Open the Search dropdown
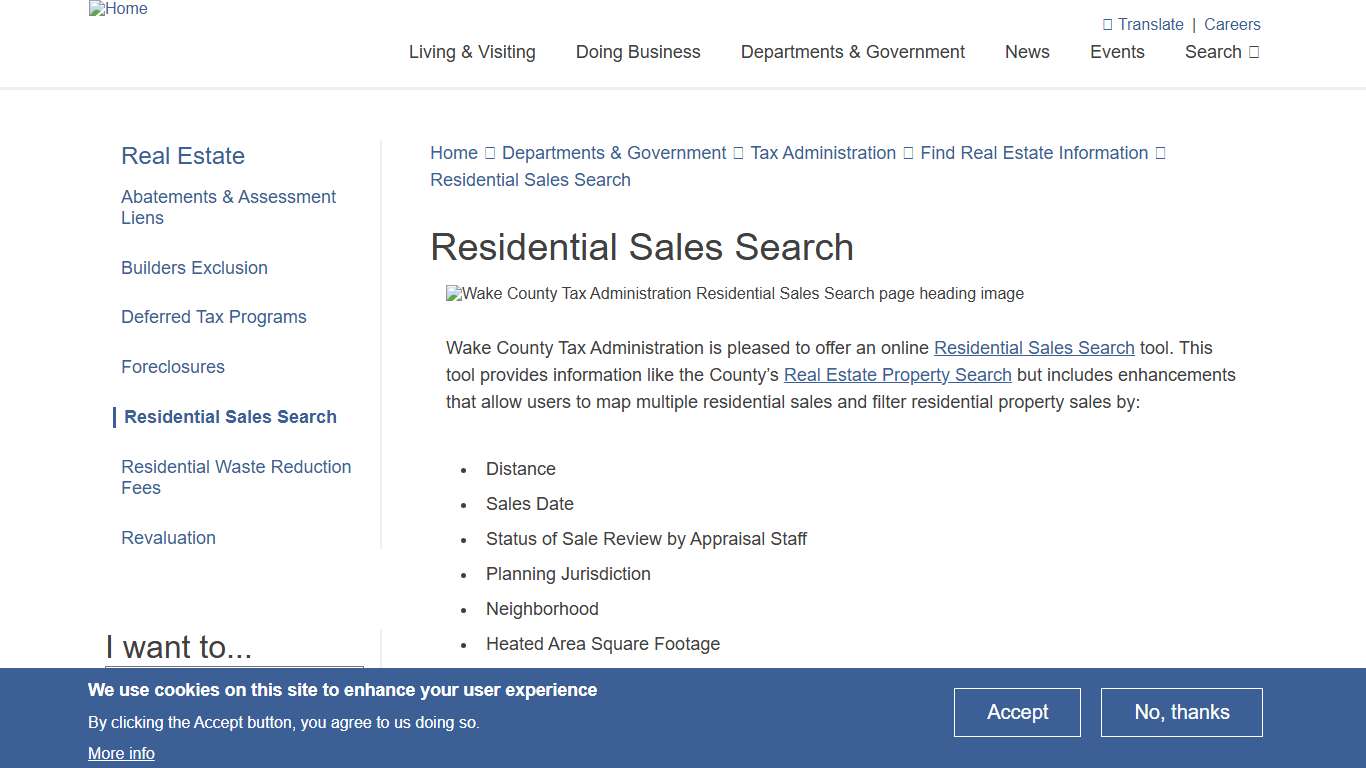Image resolution: width=1366 pixels, height=768 pixels. tap(1221, 52)
